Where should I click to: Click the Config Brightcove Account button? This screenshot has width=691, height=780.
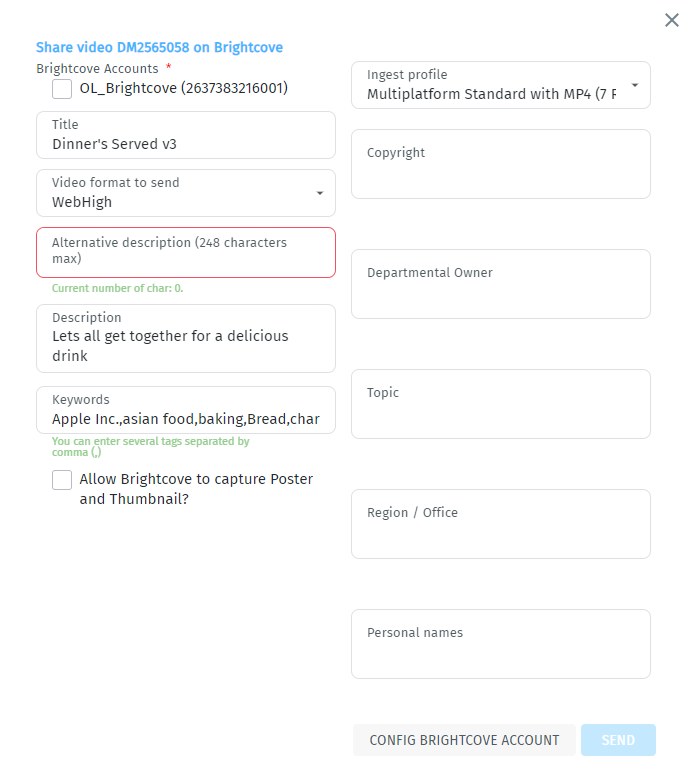tap(464, 740)
